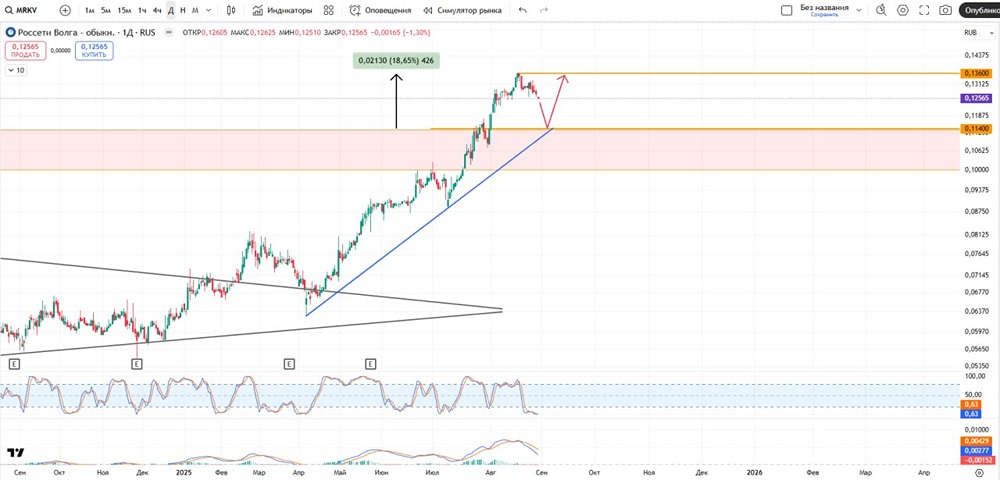Screen dimensions: 1000x480
Task: Open the candlestick chart type selector
Action: 231,10
